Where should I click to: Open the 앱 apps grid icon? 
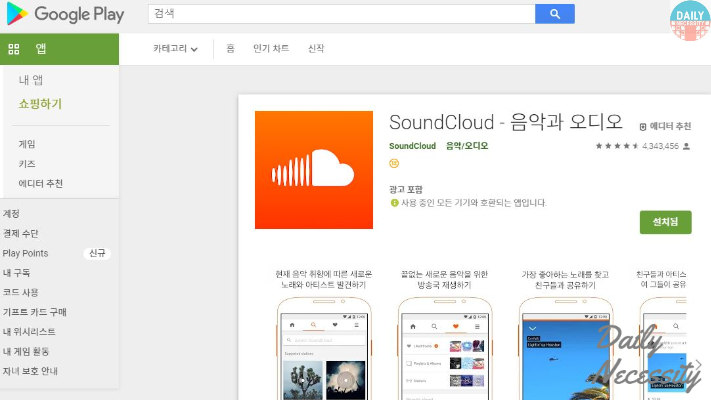point(14,49)
